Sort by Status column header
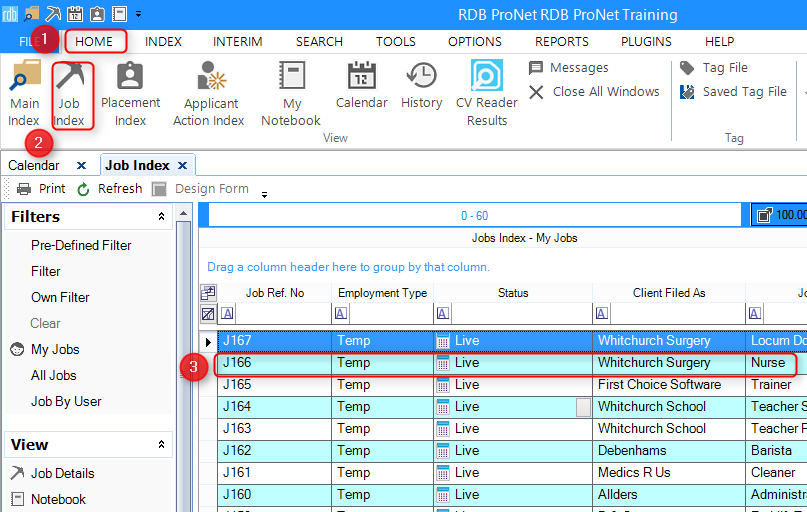807x512 pixels. point(513,293)
